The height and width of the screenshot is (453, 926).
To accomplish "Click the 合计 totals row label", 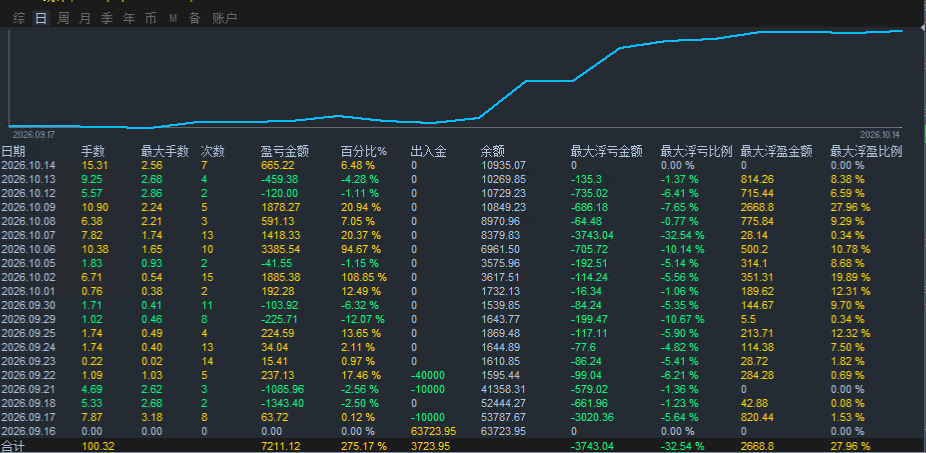I will point(13,447).
